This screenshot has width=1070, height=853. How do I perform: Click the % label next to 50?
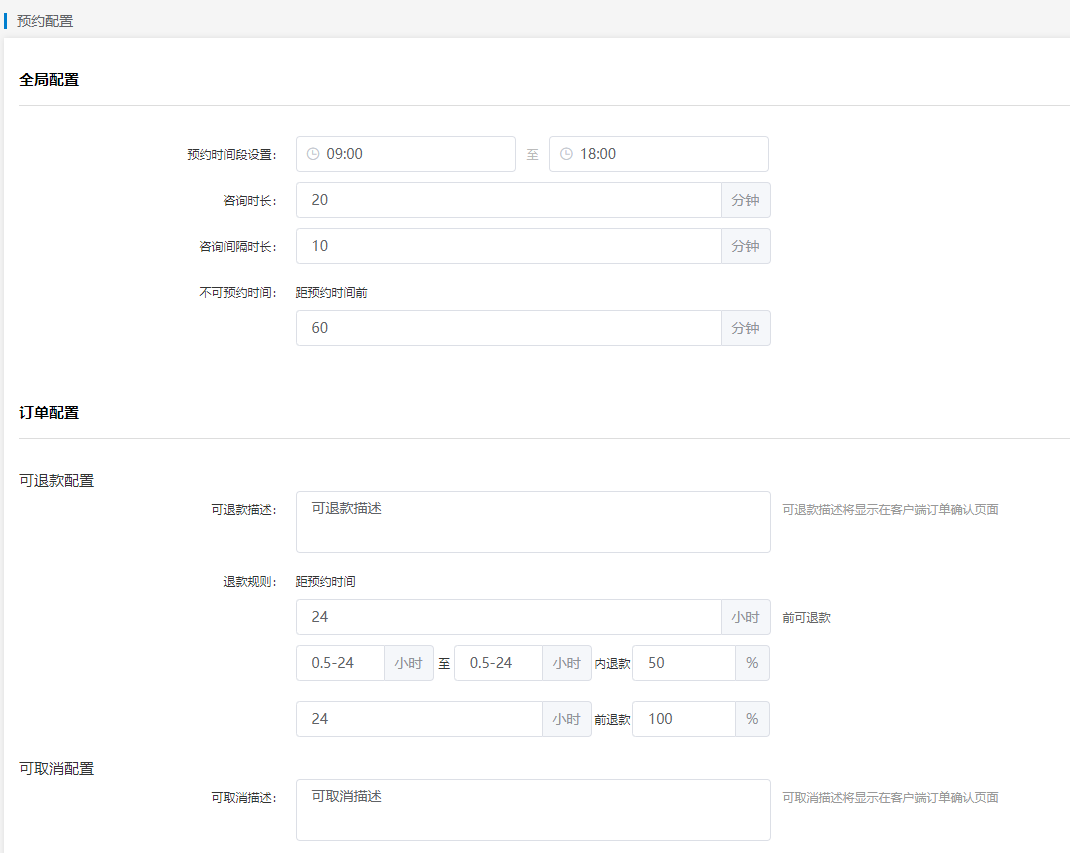tap(751, 662)
